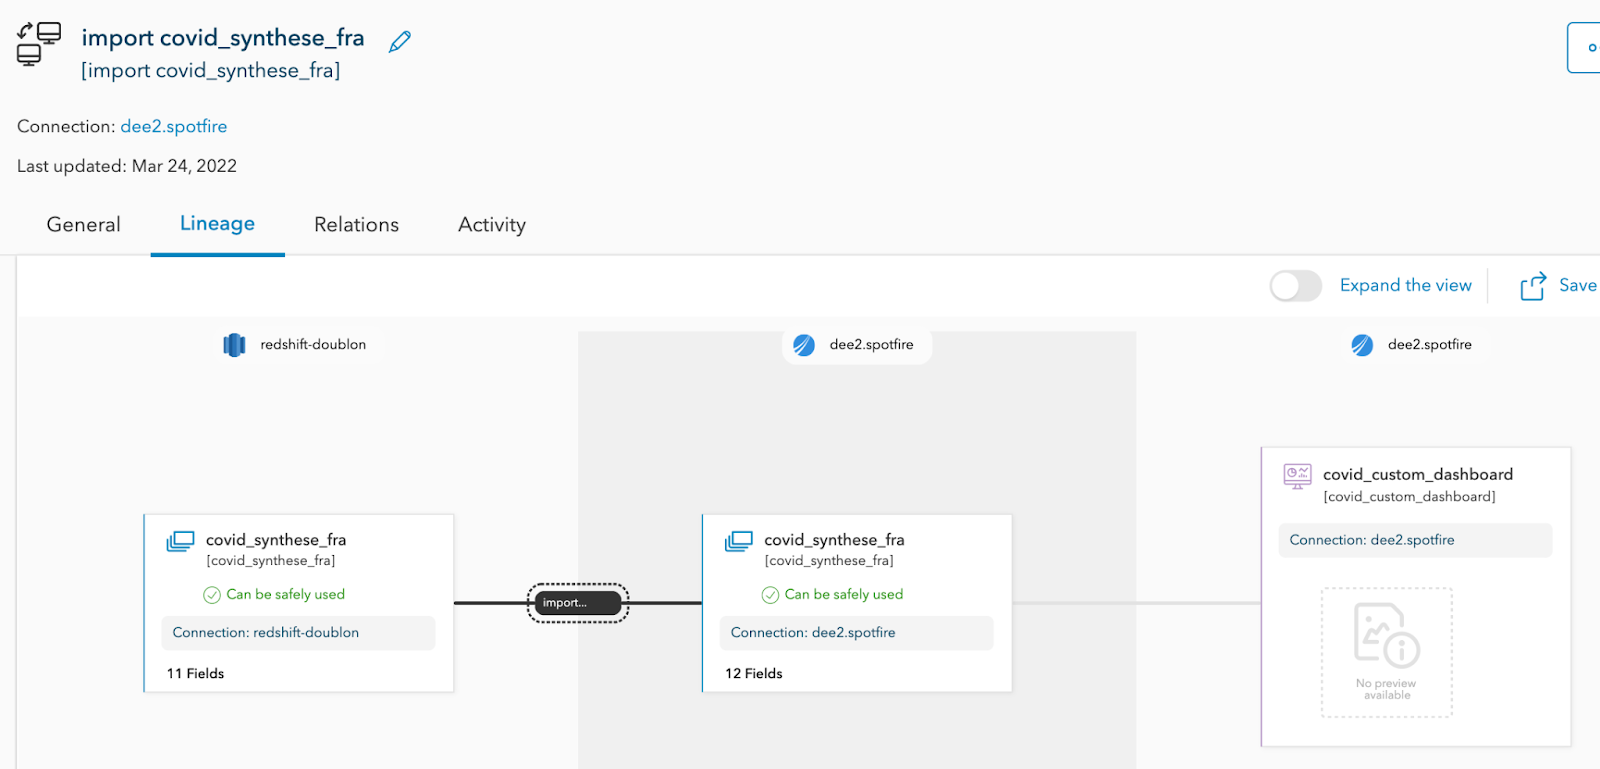
Task: Follow the dee2.spotfire connection link
Action: coord(174,127)
